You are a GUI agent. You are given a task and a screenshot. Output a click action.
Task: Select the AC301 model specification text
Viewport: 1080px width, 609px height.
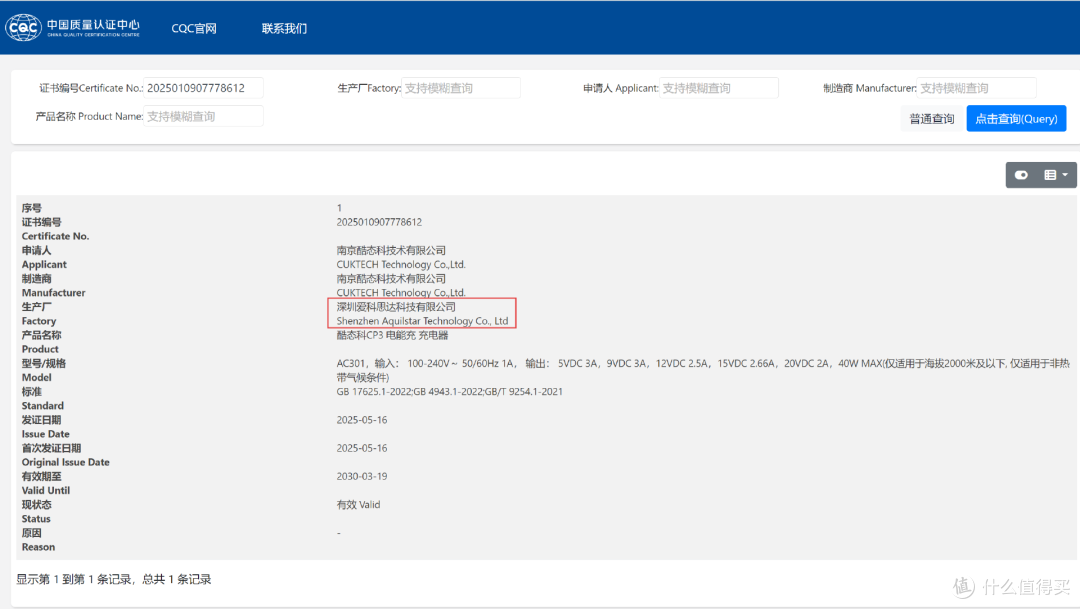pos(703,370)
